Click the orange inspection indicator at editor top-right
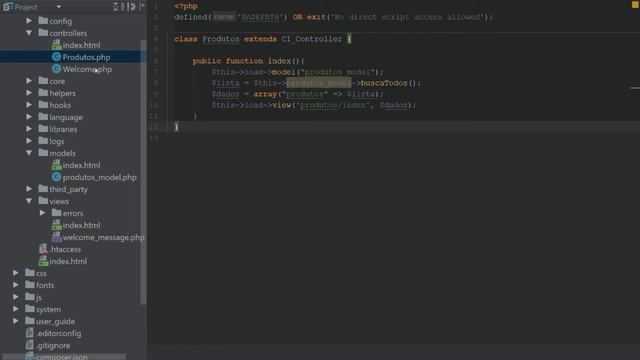The image size is (640, 360). point(635,5)
